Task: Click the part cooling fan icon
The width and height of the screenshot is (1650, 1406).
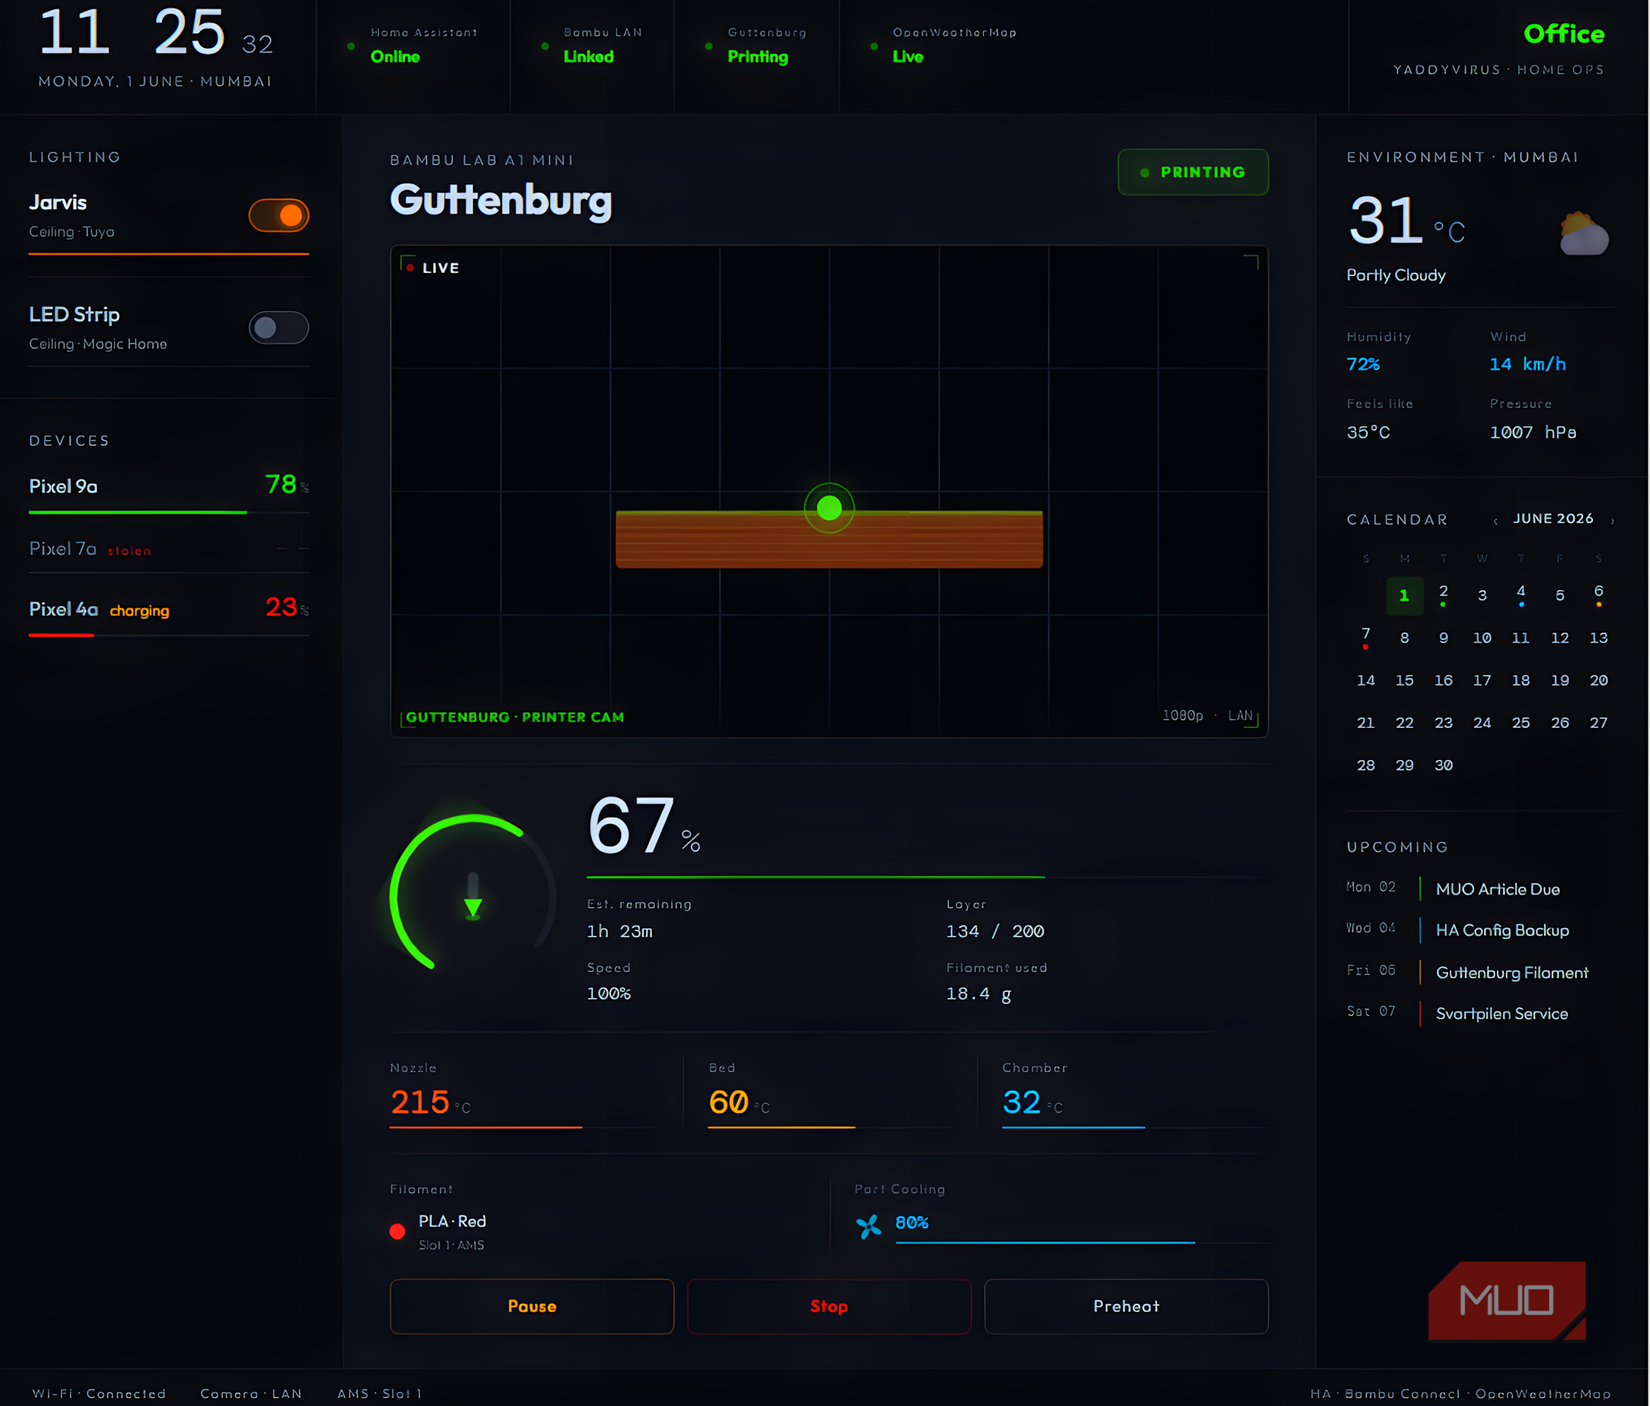Action: (869, 1225)
